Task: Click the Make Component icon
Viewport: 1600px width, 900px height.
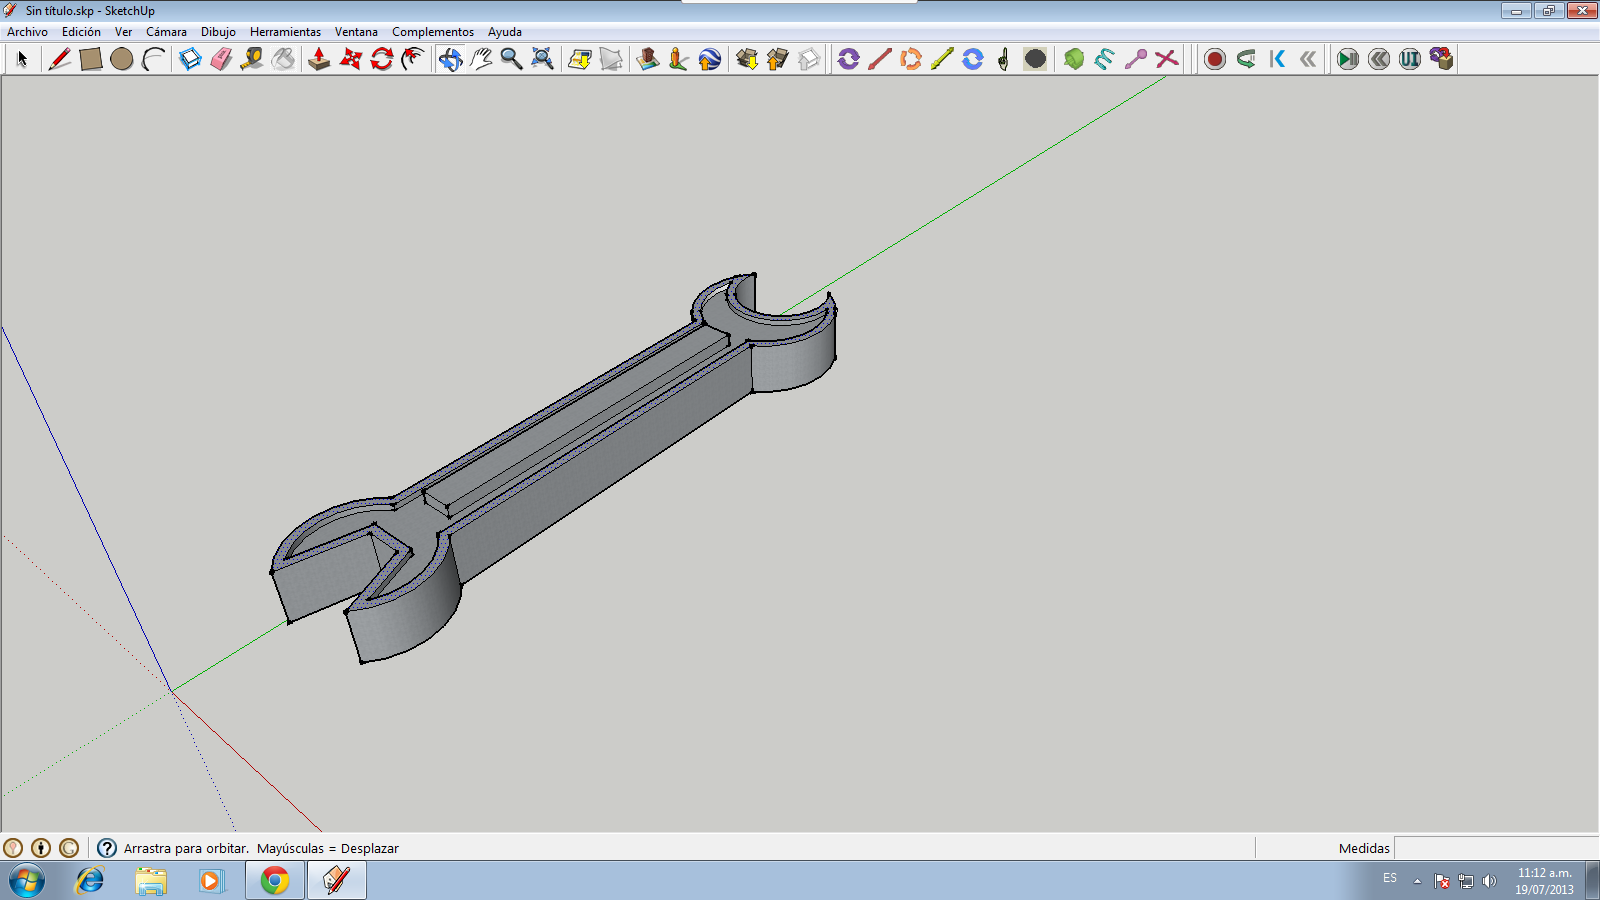Action: (x=190, y=59)
